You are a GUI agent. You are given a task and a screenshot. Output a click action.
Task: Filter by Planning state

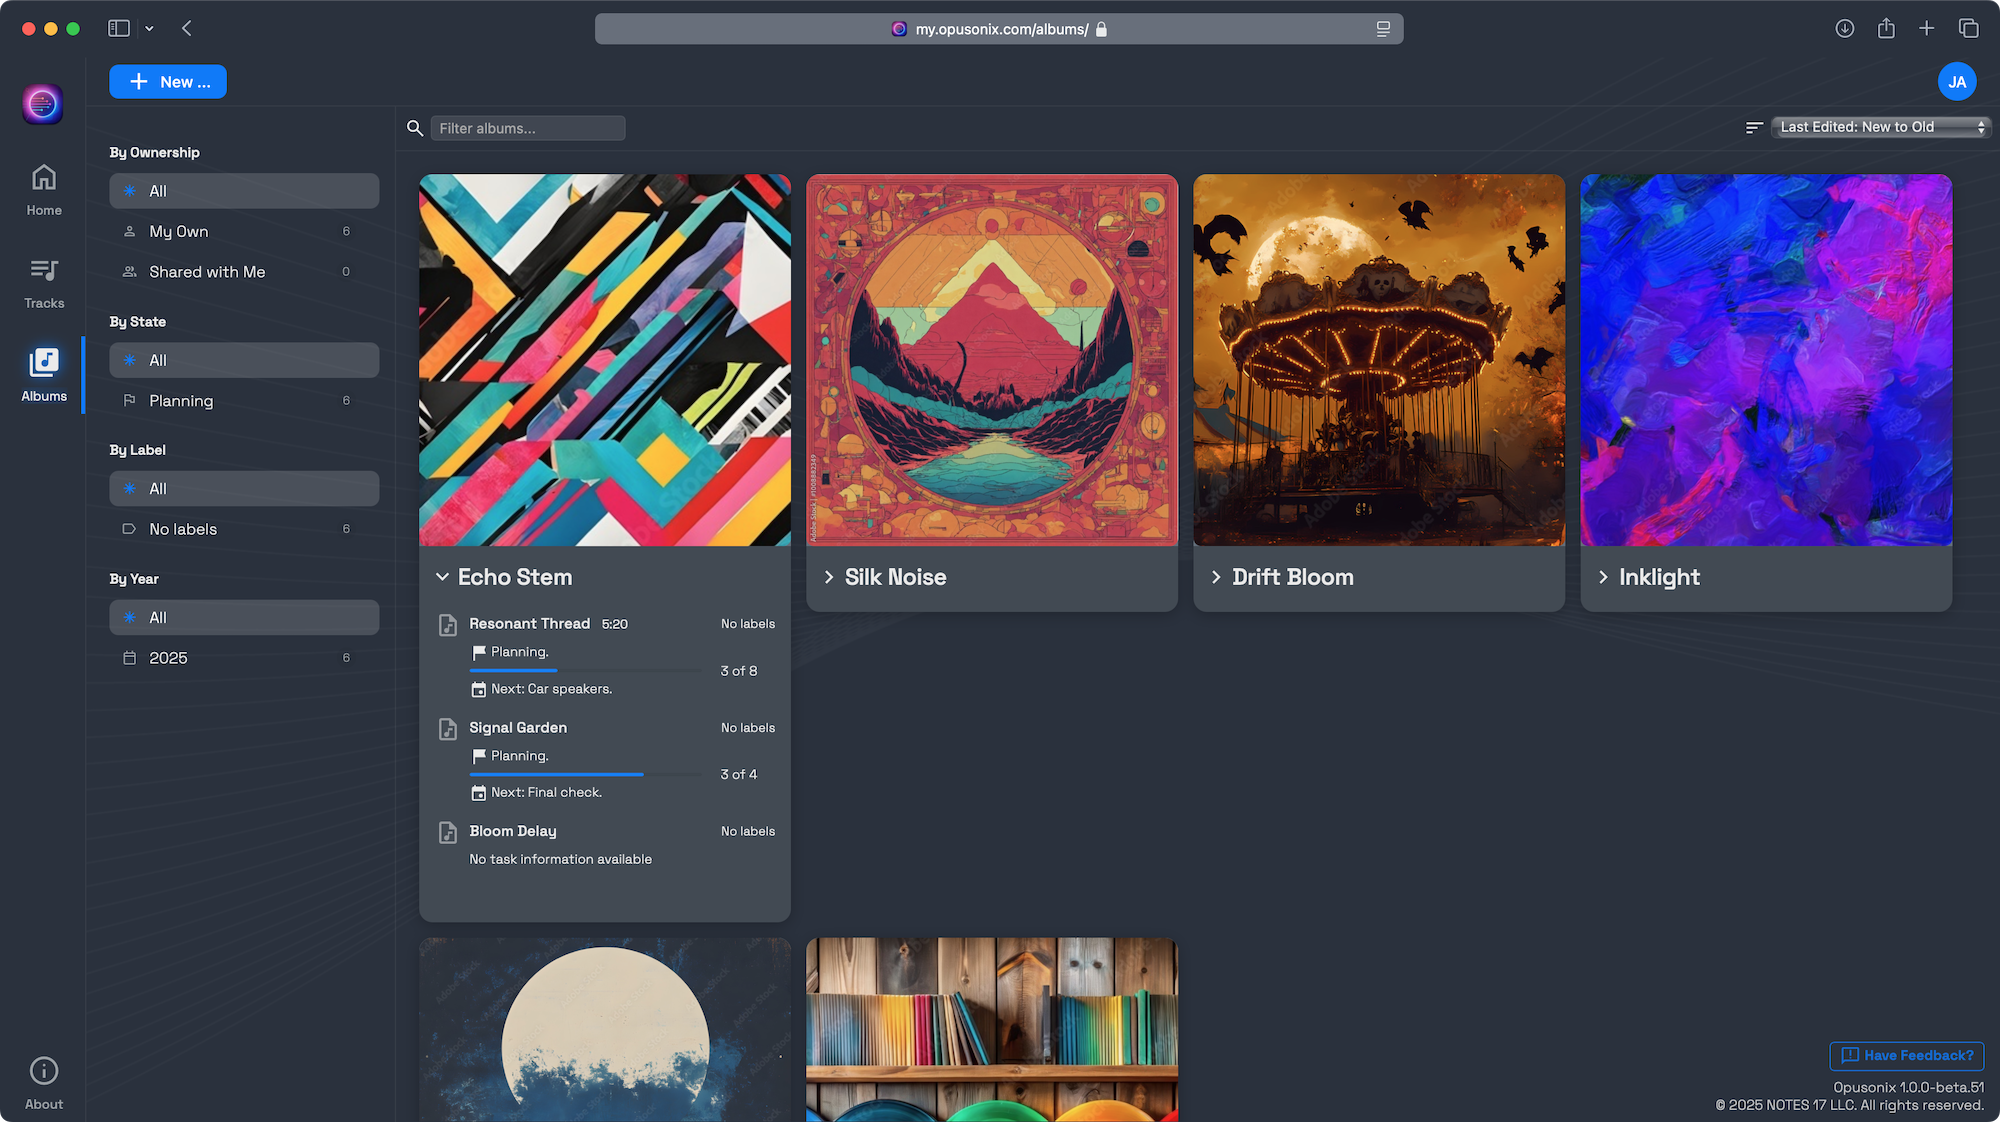click(244, 401)
